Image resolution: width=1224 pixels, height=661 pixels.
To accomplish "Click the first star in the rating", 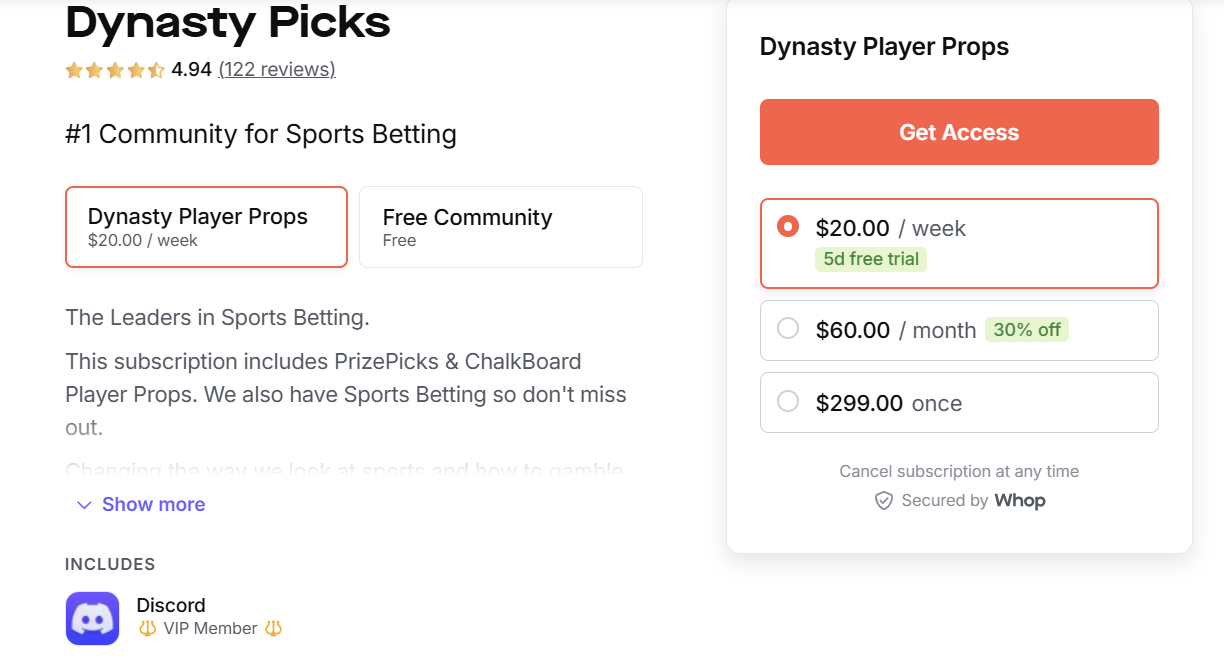I will click(x=73, y=70).
